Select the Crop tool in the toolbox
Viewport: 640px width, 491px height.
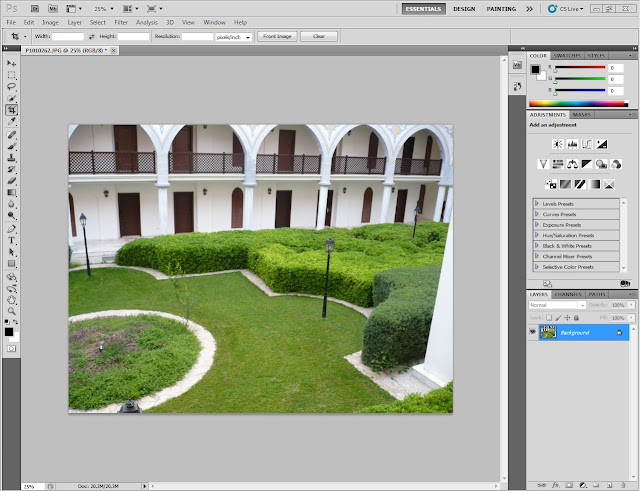(11, 110)
